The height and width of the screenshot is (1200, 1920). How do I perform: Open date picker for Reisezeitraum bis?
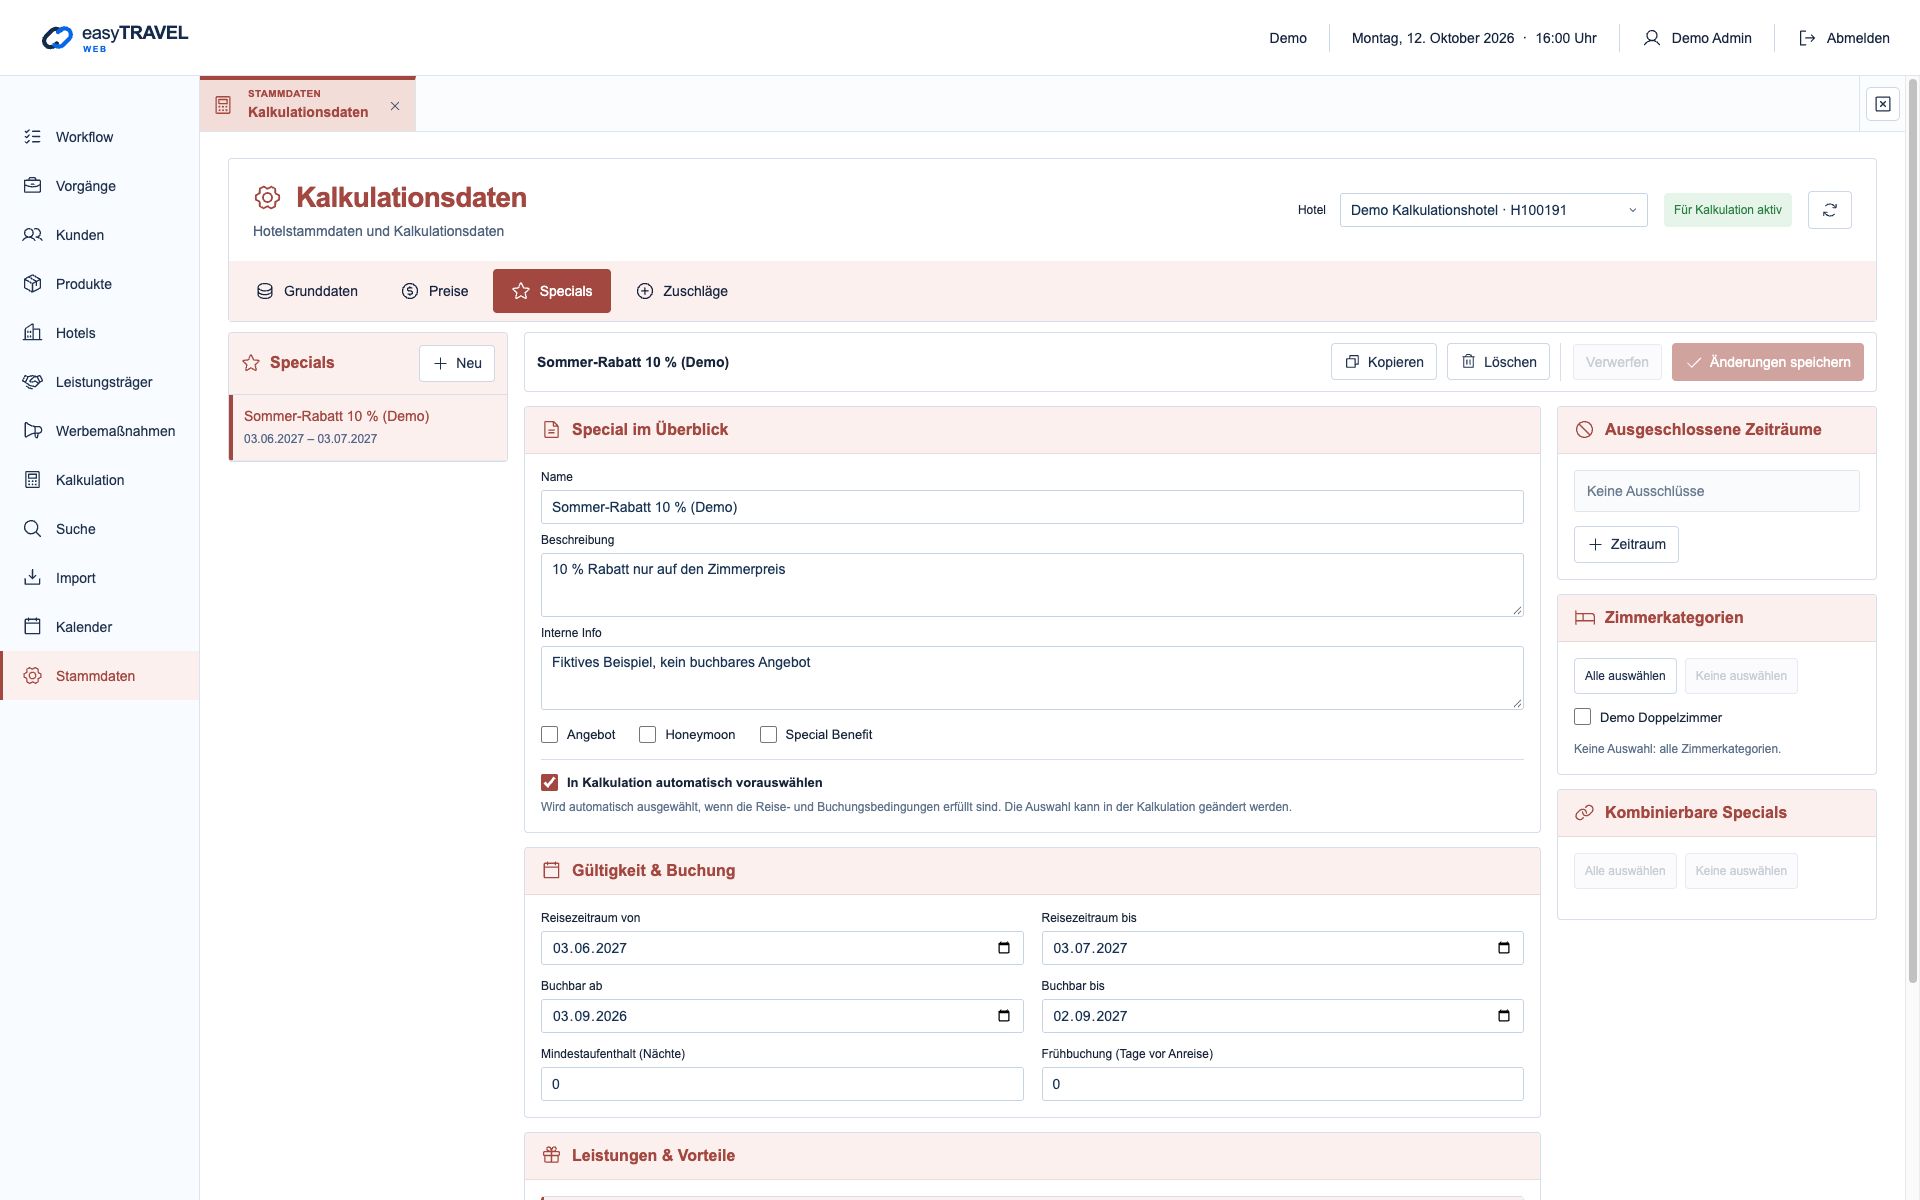point(1504,948)
